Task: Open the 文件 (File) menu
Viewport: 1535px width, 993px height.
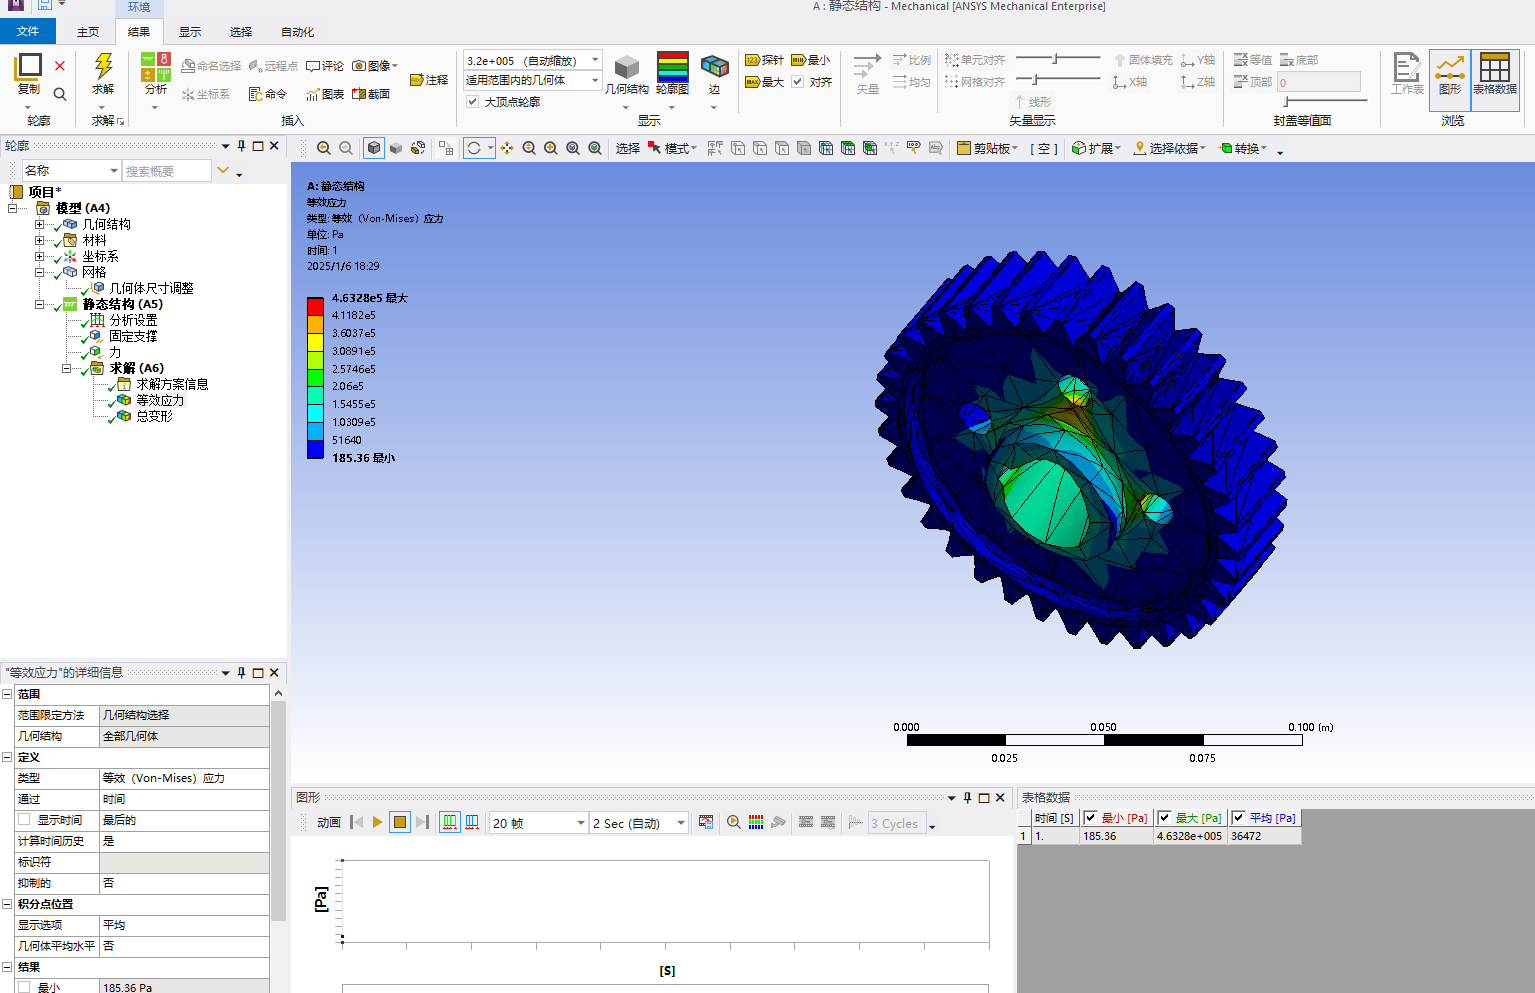Action: click(x=28, y=31)
